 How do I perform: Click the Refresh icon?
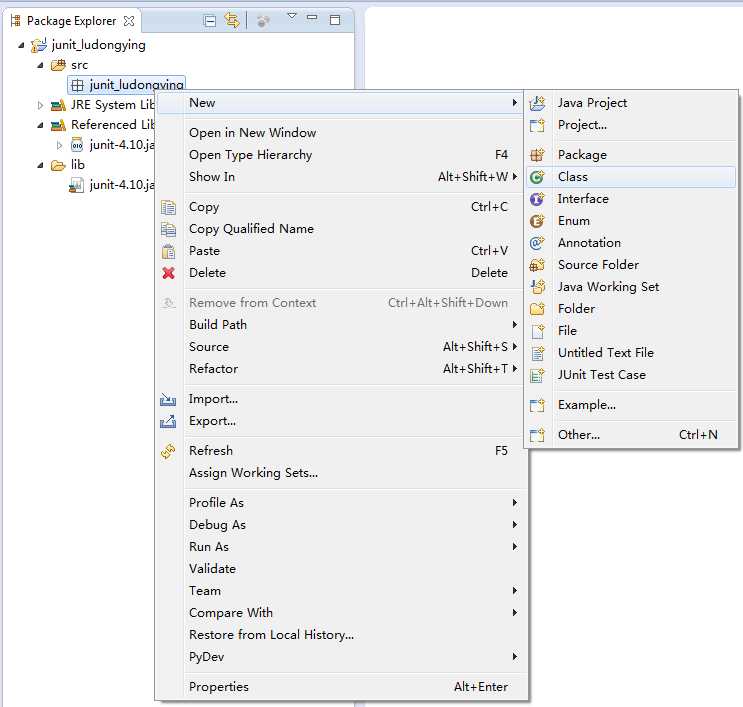point(168,451)
